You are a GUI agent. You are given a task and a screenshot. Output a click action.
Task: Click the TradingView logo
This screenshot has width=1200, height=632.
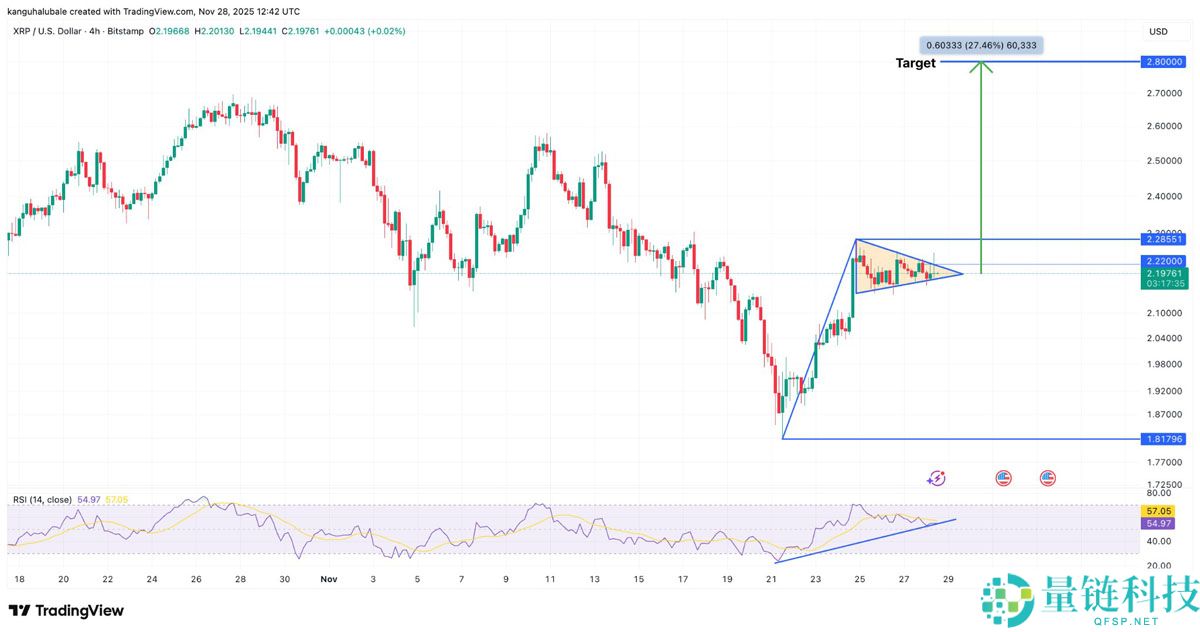[66, 610]
